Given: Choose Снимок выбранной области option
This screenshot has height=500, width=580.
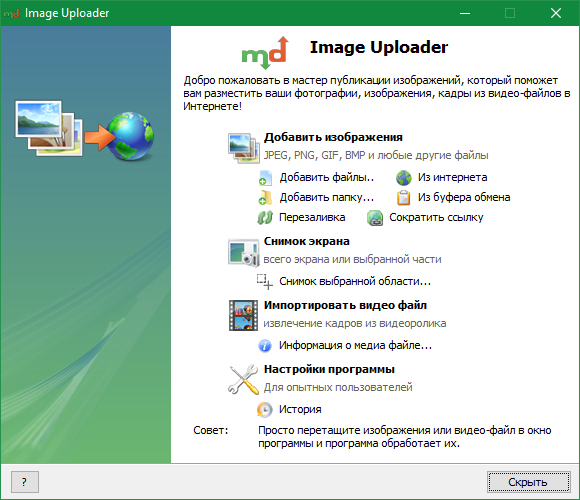Looking at the screenshot, I should [x=355, y=281].
